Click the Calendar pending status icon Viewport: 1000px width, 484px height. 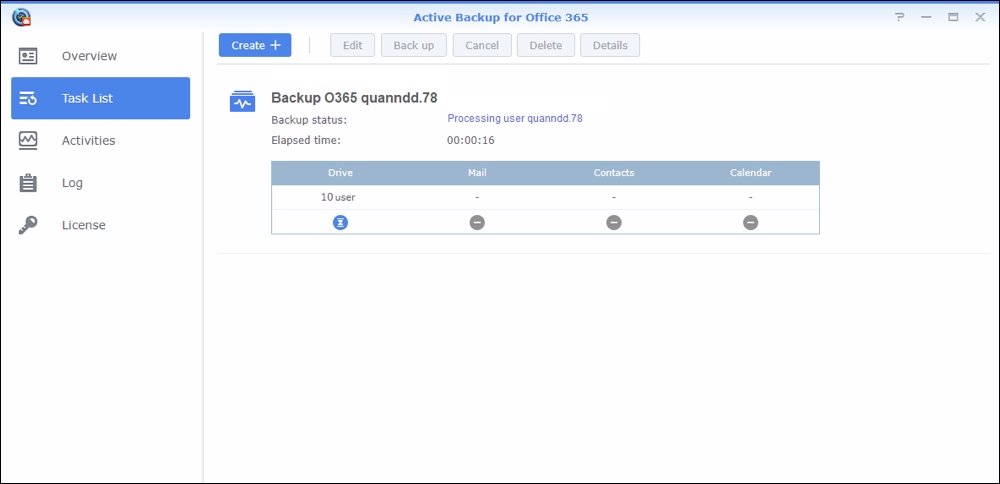[x=750, y=222]
